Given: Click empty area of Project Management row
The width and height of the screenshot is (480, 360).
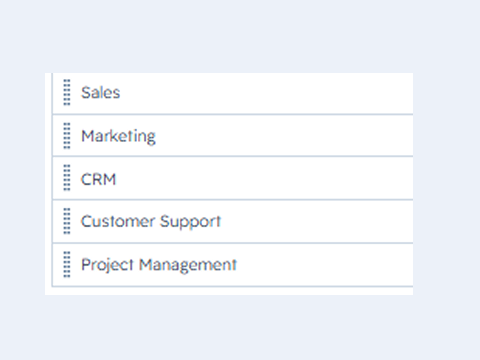Looking at the screenshot, I should coord(323,265).
